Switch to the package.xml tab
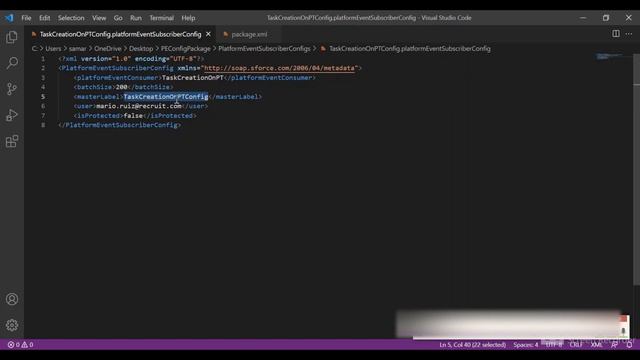The height and width of the screenshot is (360, 640). tap(249, 34)
